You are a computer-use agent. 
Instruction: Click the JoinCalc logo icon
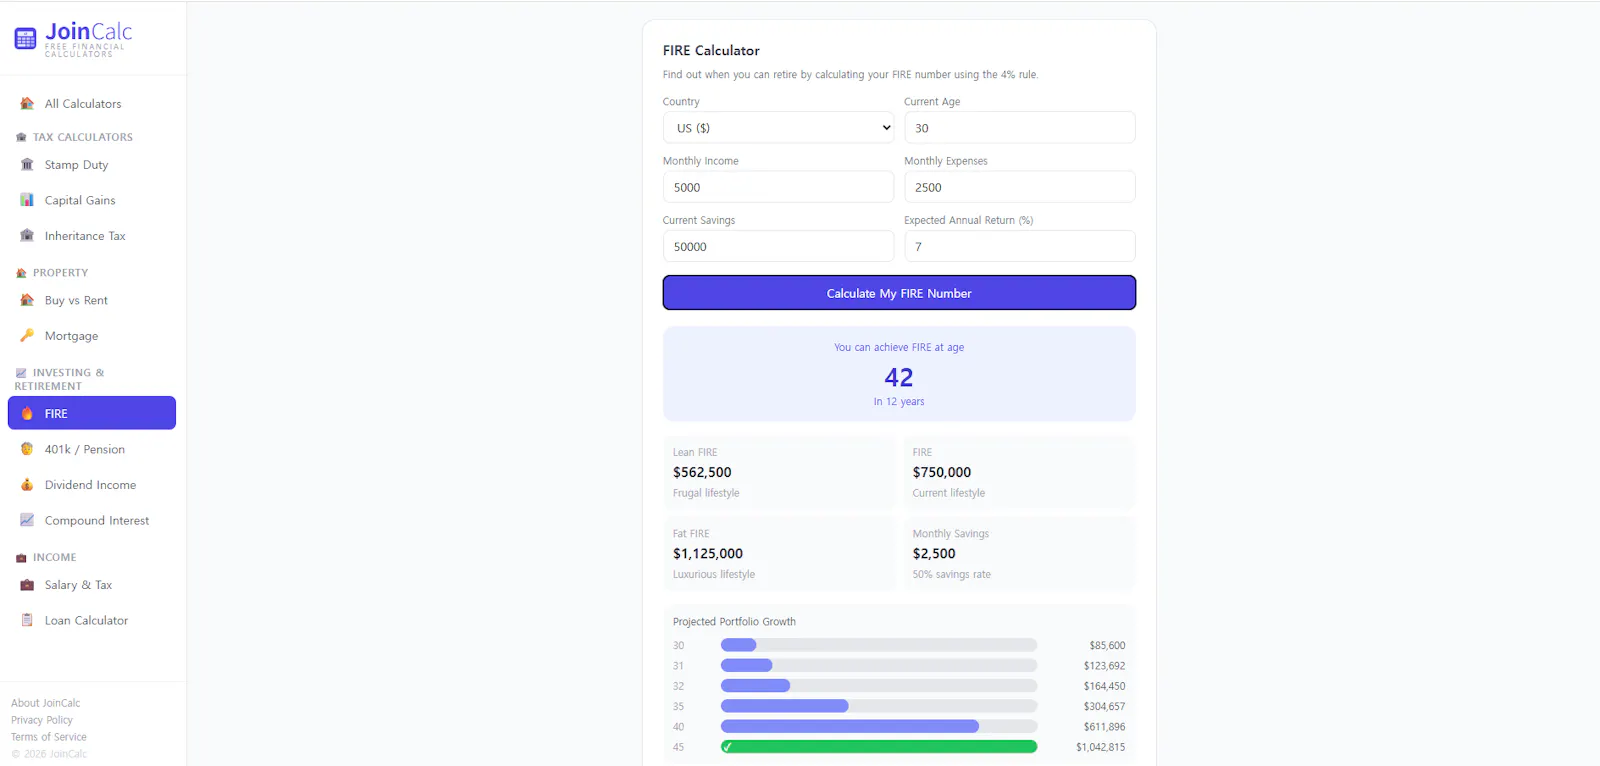(26, 39)
